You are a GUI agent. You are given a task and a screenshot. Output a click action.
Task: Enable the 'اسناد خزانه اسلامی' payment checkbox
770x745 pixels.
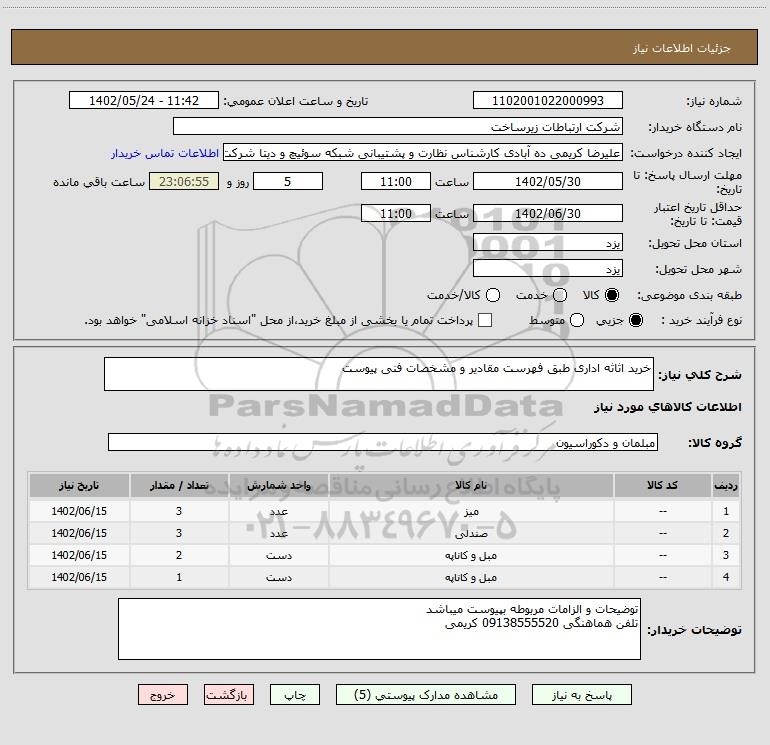[x=486, y=320]
